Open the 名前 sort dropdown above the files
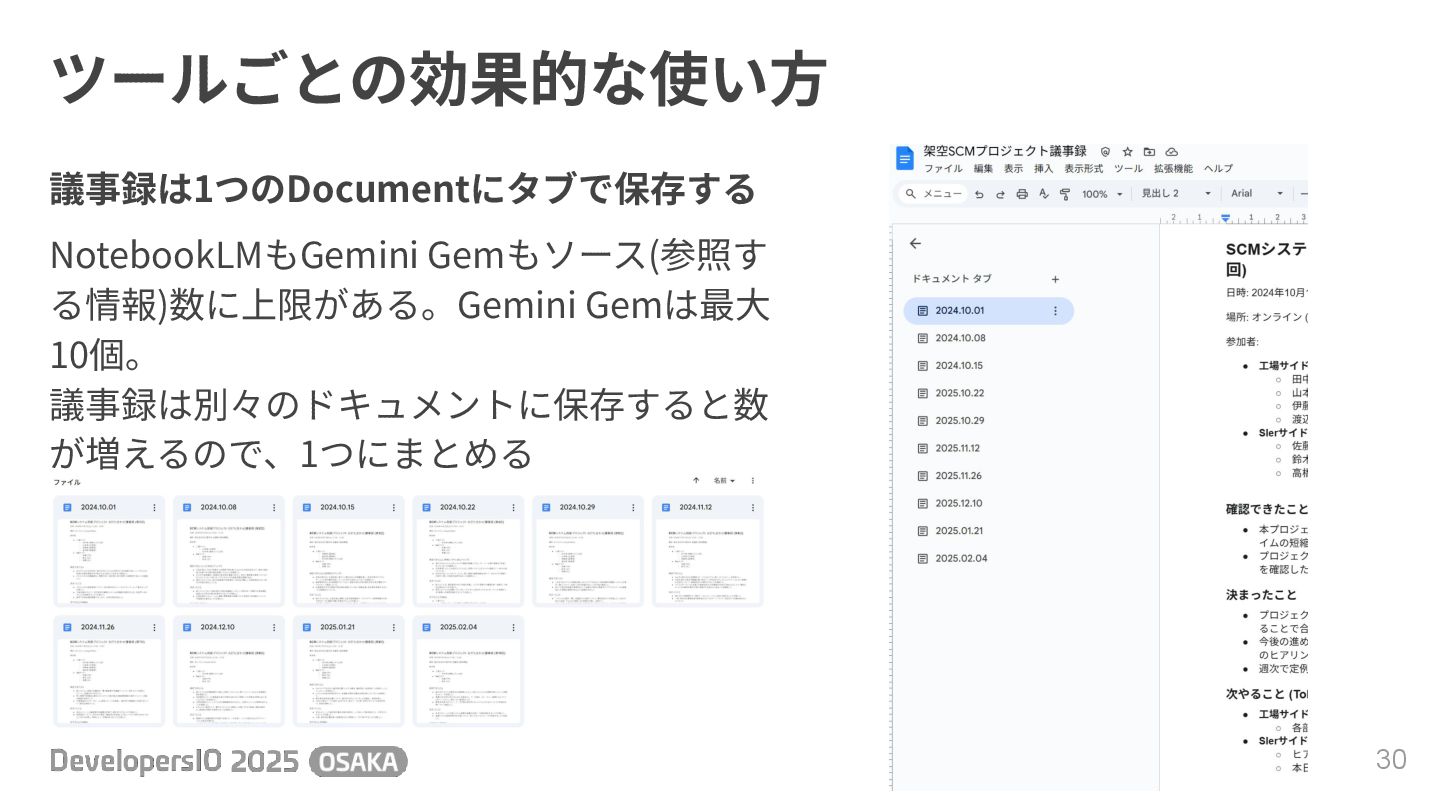Screen dimensions: 1440x810 [724, 481]
